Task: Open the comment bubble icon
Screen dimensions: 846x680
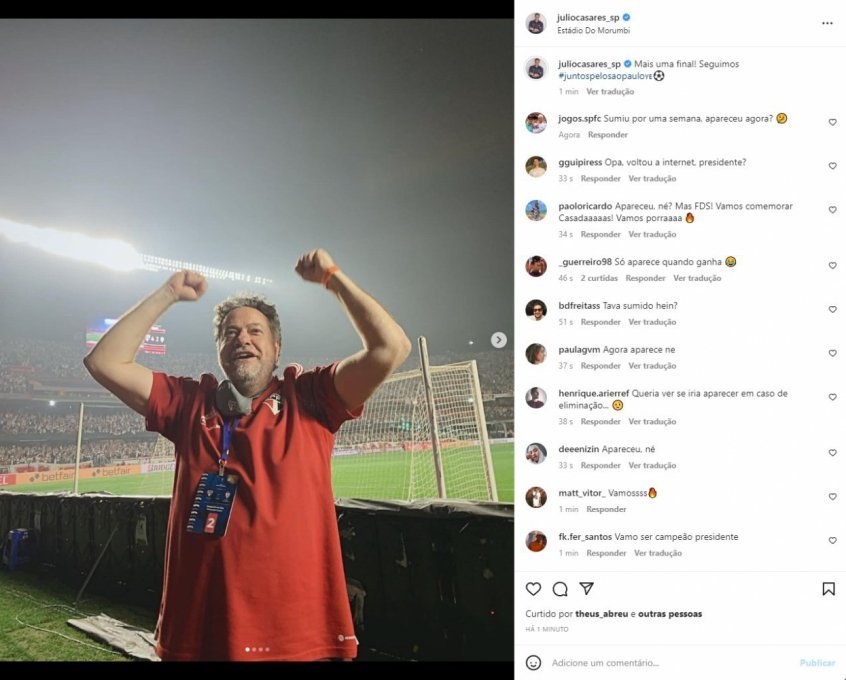Action: [560, 589]
